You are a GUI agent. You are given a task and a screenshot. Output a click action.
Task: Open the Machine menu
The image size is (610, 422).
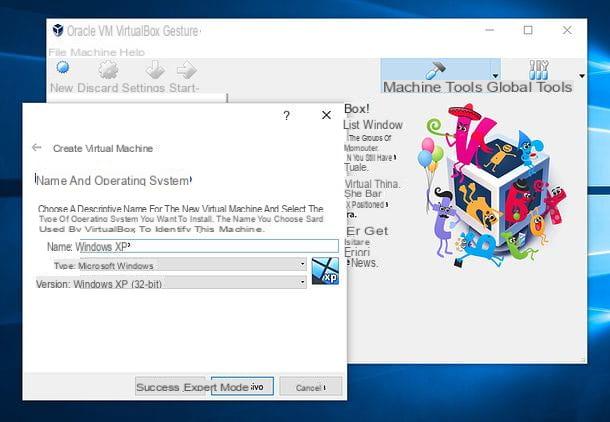(x=93, y=52)
